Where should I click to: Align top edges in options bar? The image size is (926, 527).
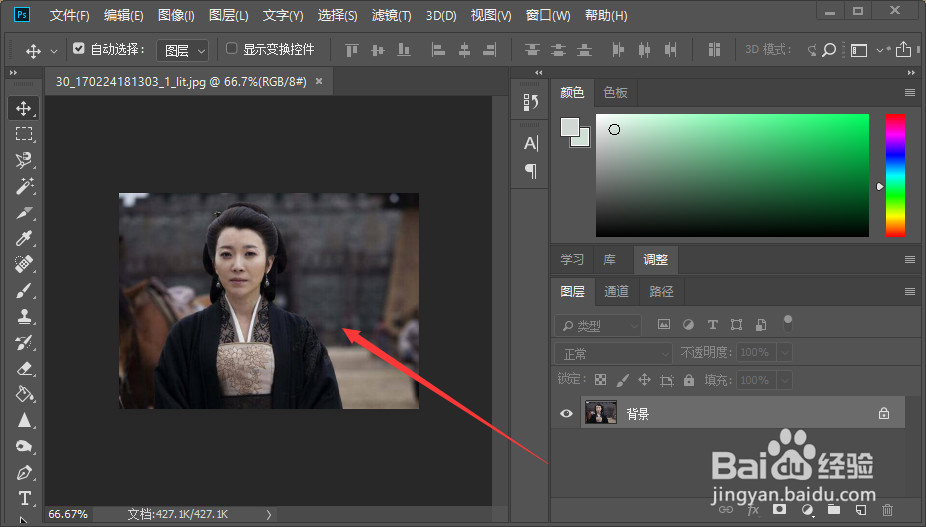pyautogui.click(x=351, y=50)
